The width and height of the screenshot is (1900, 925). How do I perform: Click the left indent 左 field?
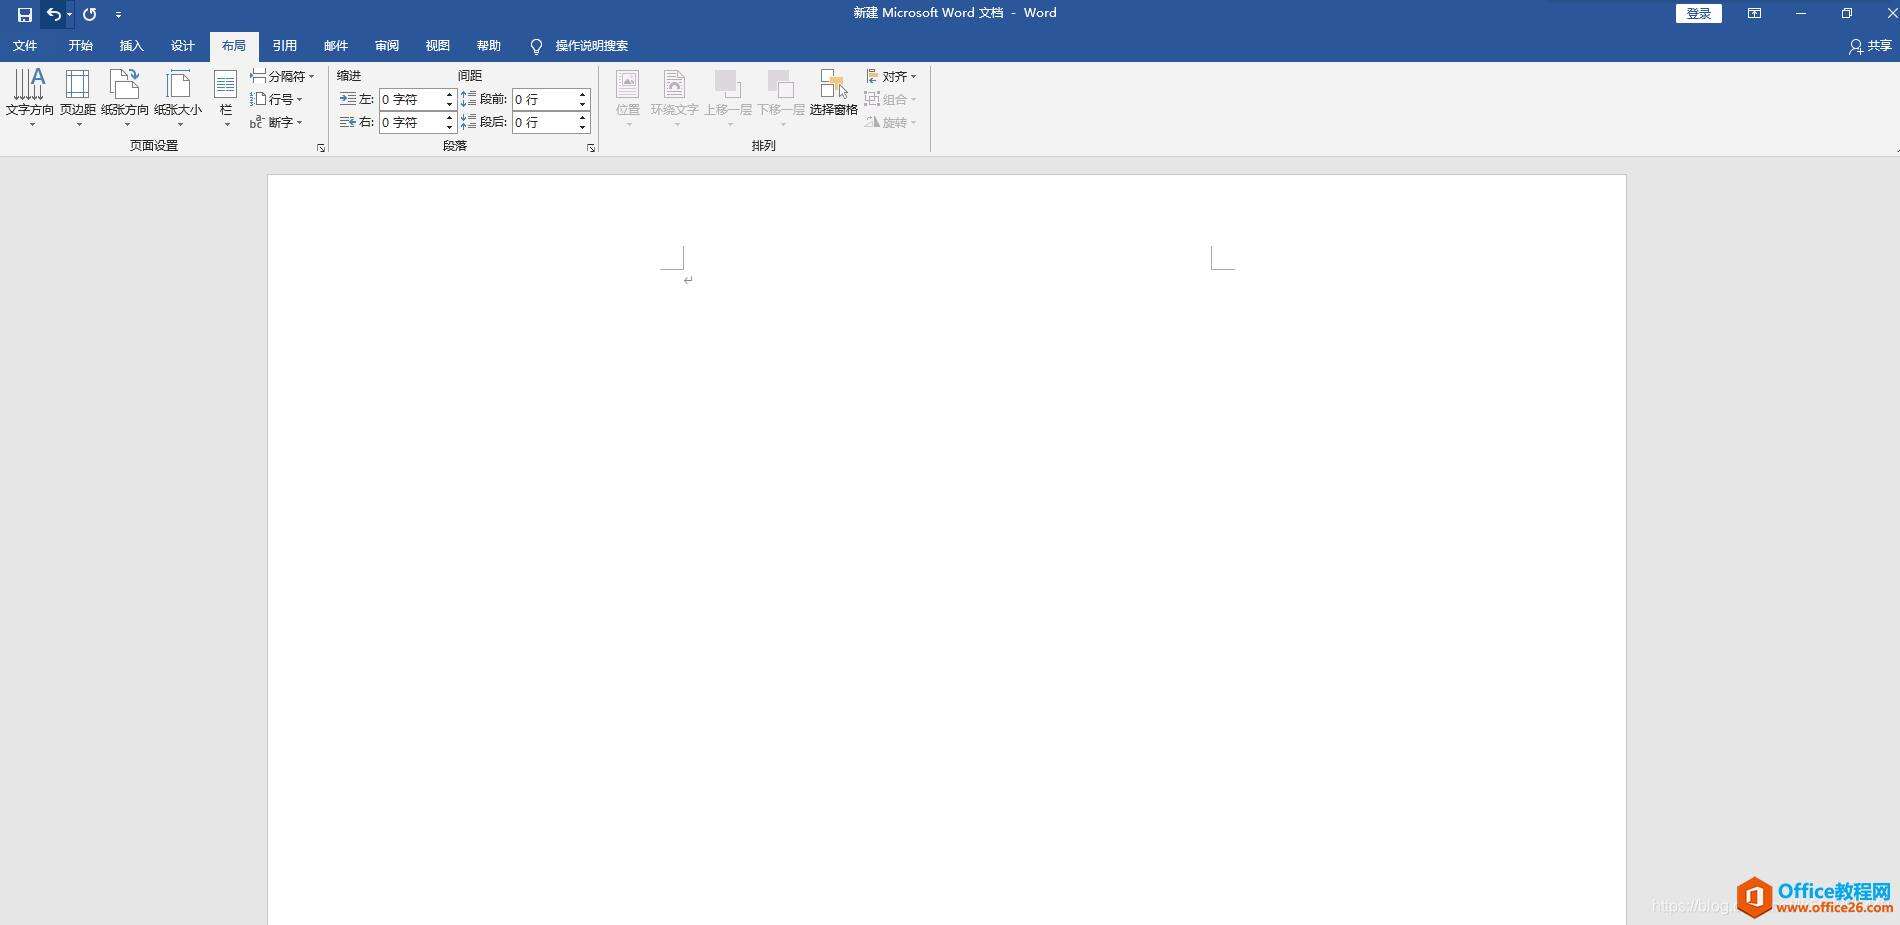(x=410, y=99)
